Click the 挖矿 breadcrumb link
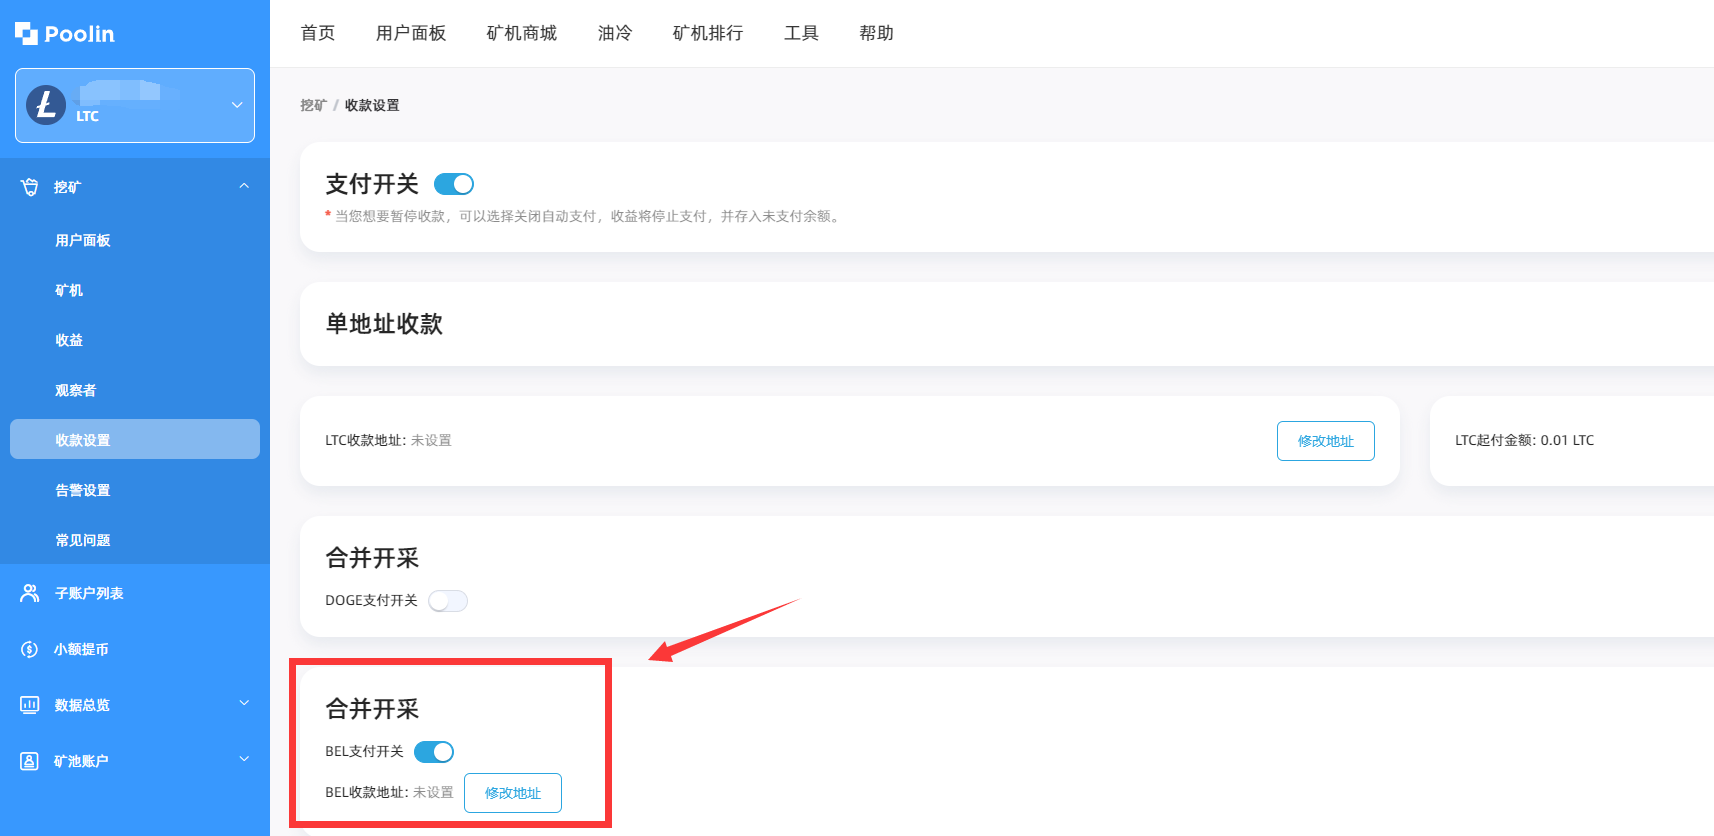 click(313, 105)
